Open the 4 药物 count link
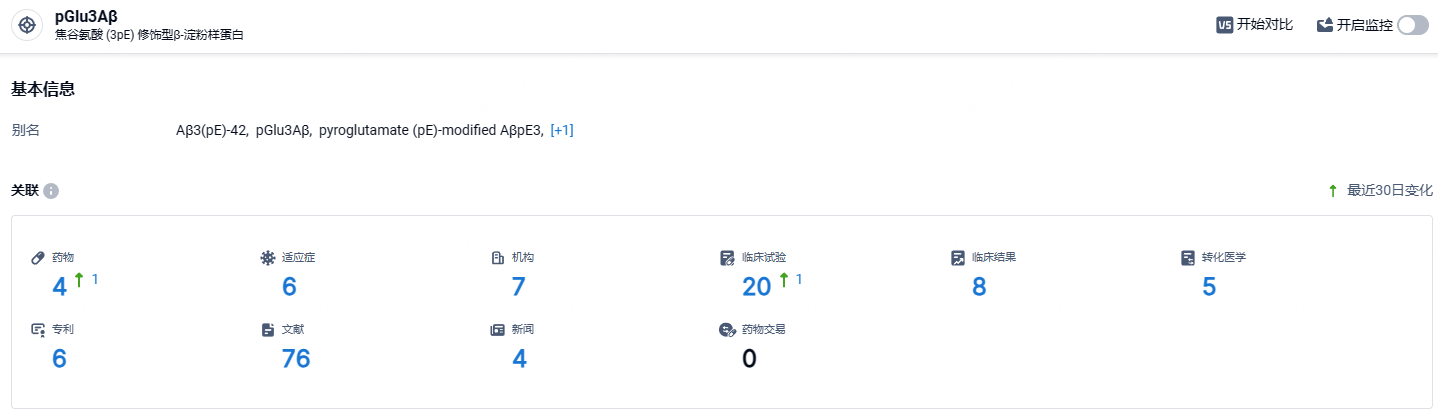1438x412 pixels. pyautogui.click(x=59, y=287)
